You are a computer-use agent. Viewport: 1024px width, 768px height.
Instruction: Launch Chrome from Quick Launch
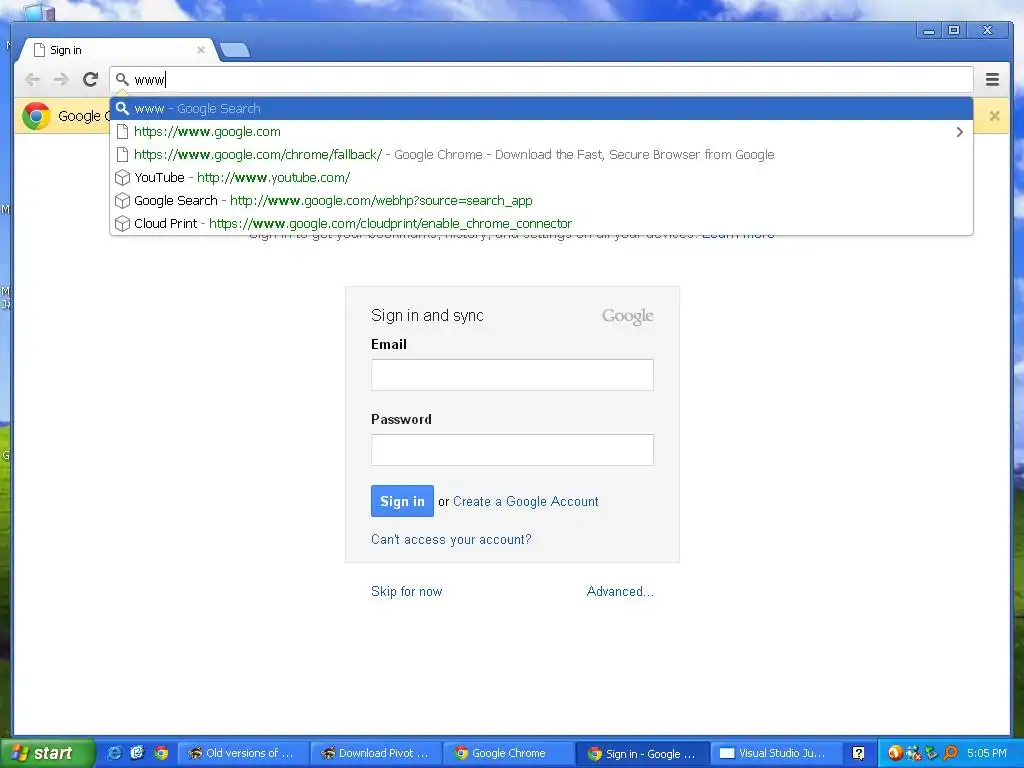161,753
